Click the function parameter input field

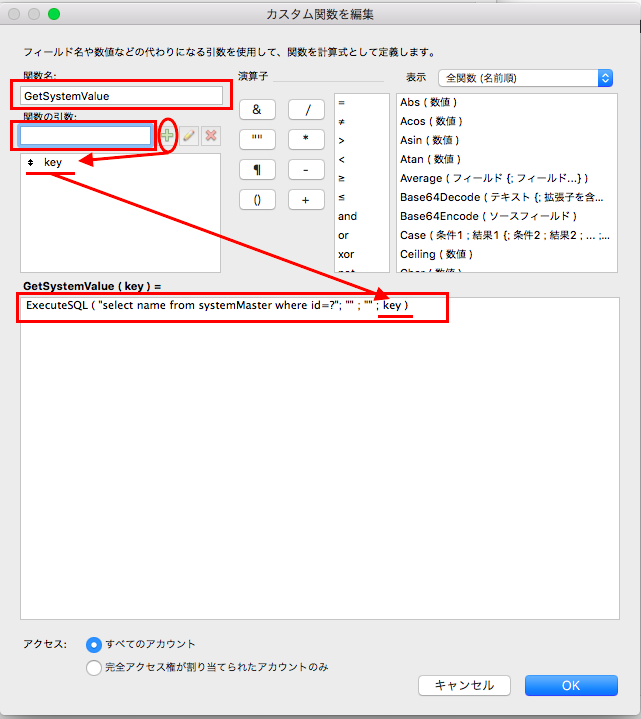(86, 136)
